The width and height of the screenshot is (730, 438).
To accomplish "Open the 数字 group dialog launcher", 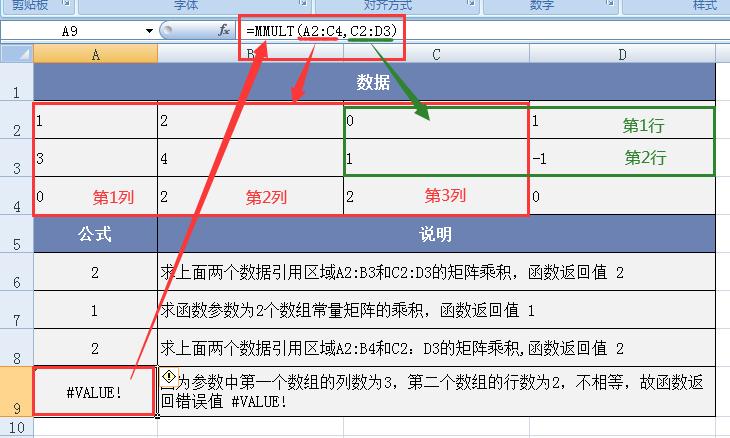I will click(x=610, y=3).
